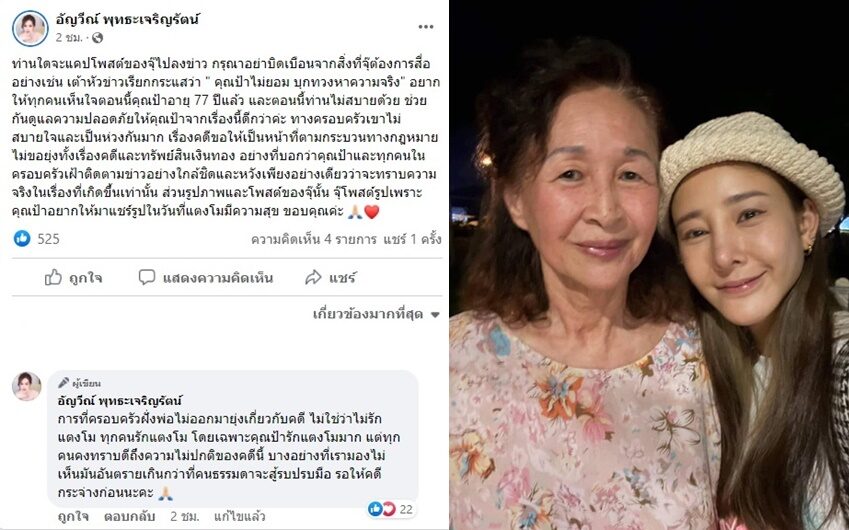Open the three-dot post options menu

tap(426, 27)
